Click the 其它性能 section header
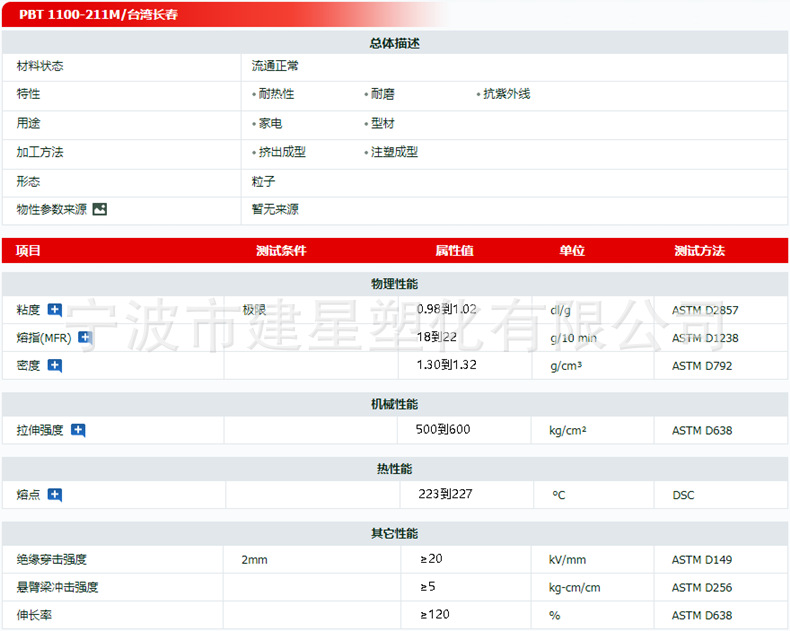This screenshot has height=631, width=790. pyautogui.click(x=394, y=534)
